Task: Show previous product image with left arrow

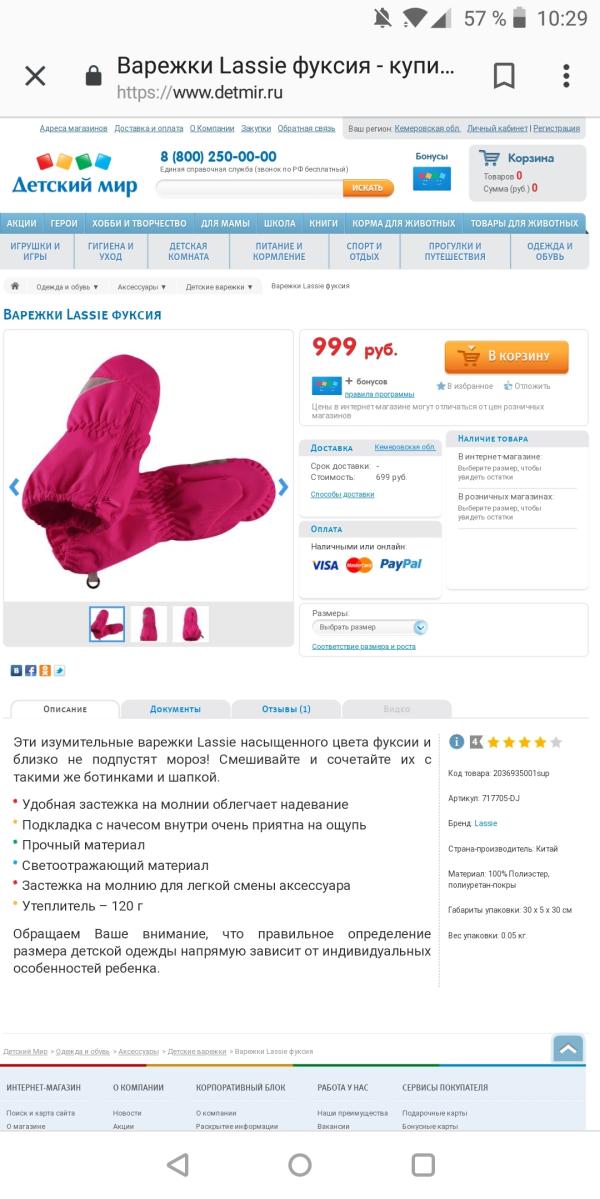Action: point(14,487)
